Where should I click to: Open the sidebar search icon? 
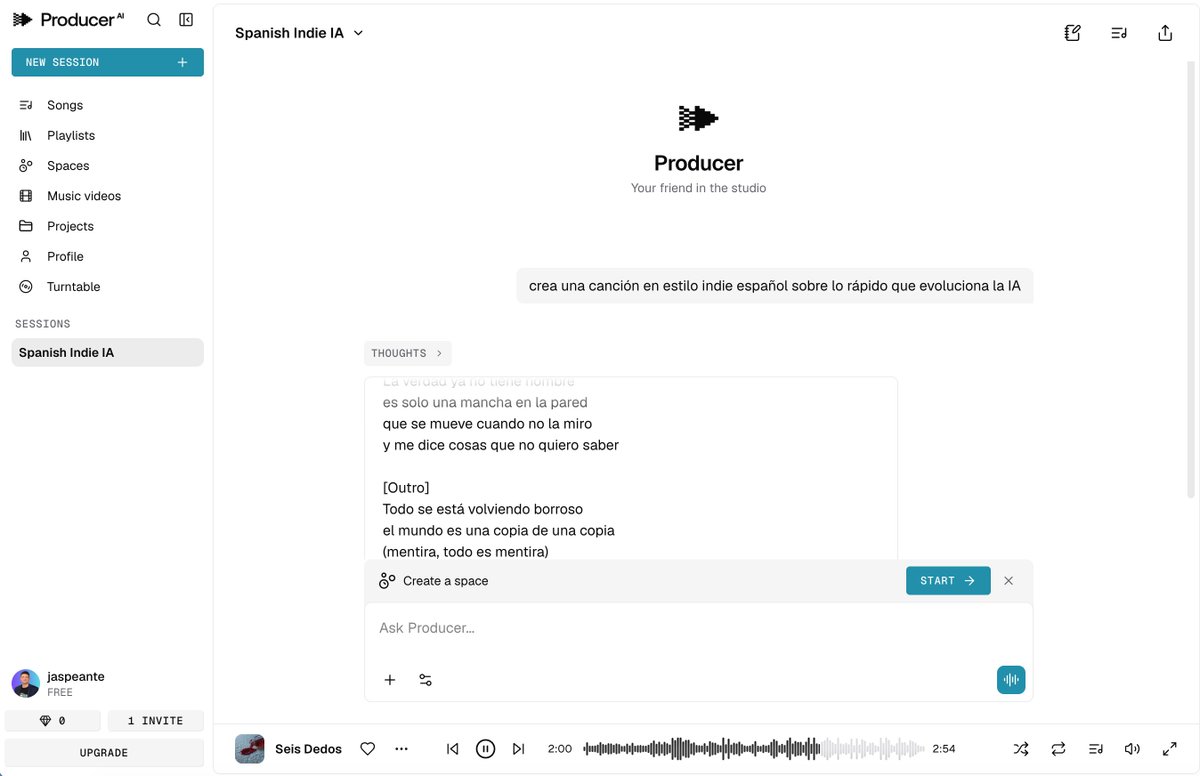pos(154,19)
